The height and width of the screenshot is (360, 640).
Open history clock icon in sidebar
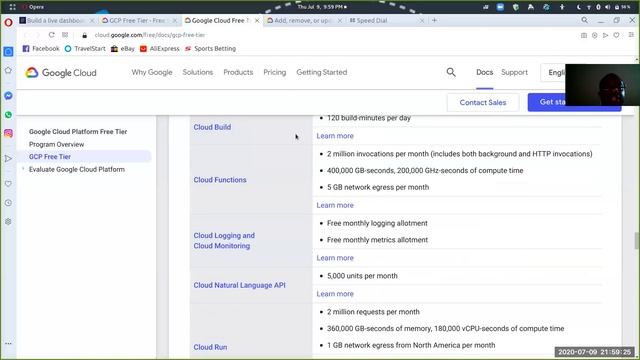click(8, 203)
